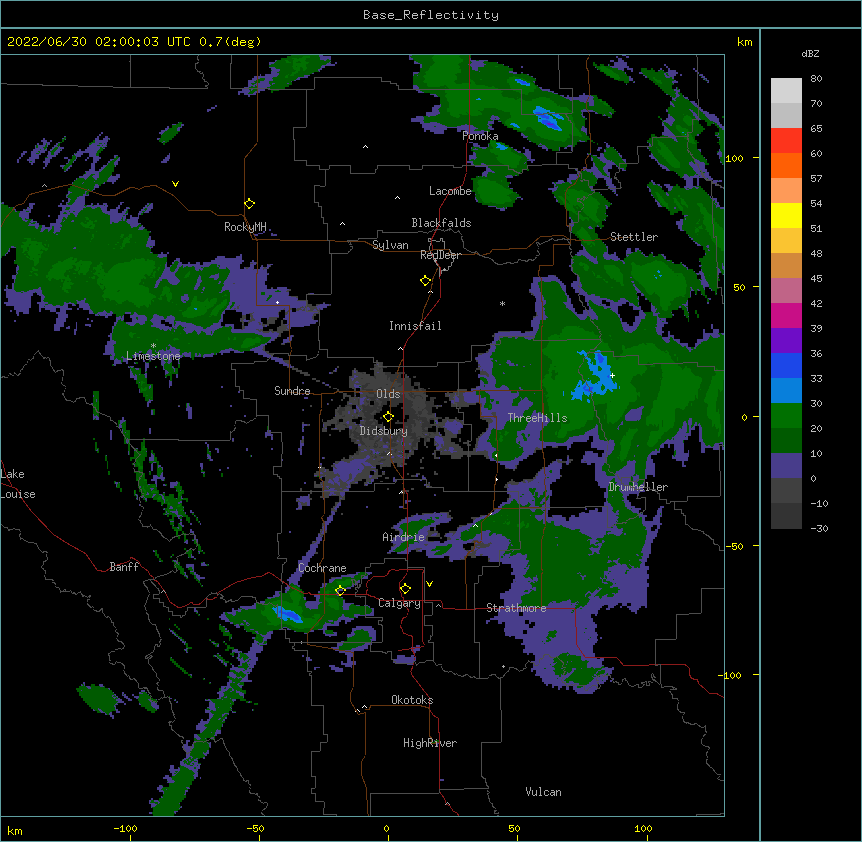Choose the purple 39 dBZ legend swatch
This screenshot has height=842, width=862.
[786, 341]
